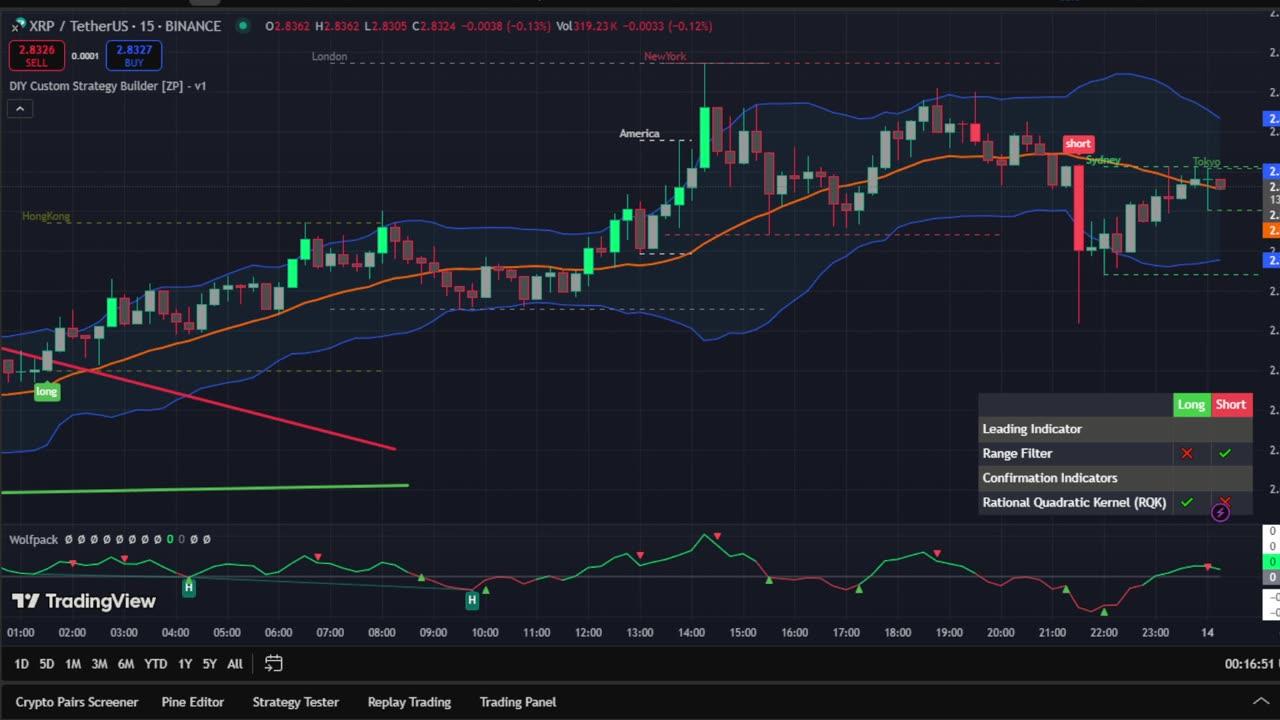Image resolution: width=1280 pixels, height=720 pixels.
Task: Select the 5Y time range
Action: (209, 664)
